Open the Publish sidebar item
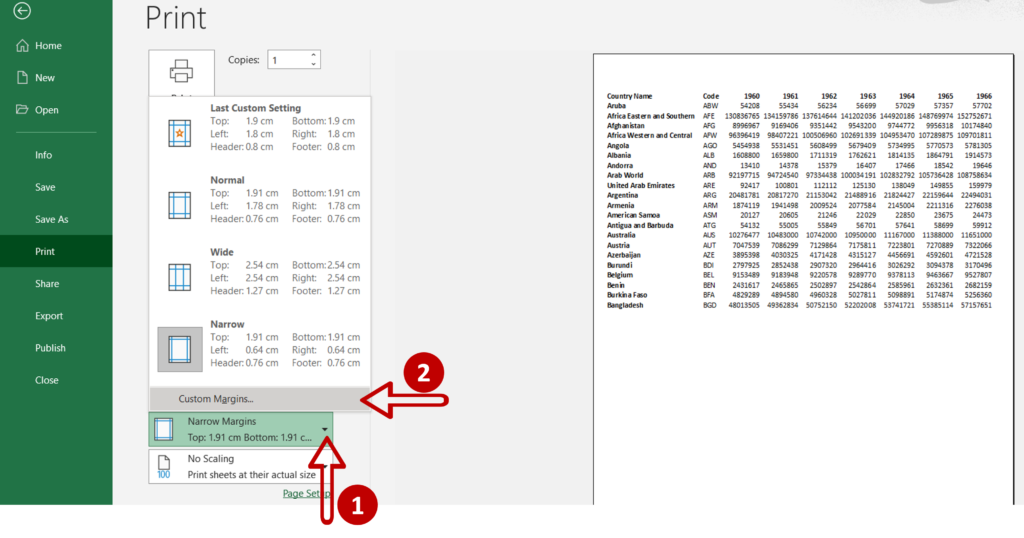1024x538 pixels. [x=50, y=348]
